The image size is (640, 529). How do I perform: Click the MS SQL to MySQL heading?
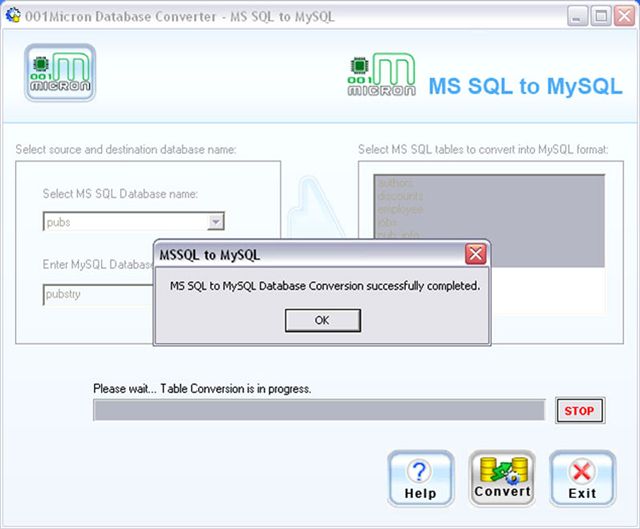(x=525, y=86)
